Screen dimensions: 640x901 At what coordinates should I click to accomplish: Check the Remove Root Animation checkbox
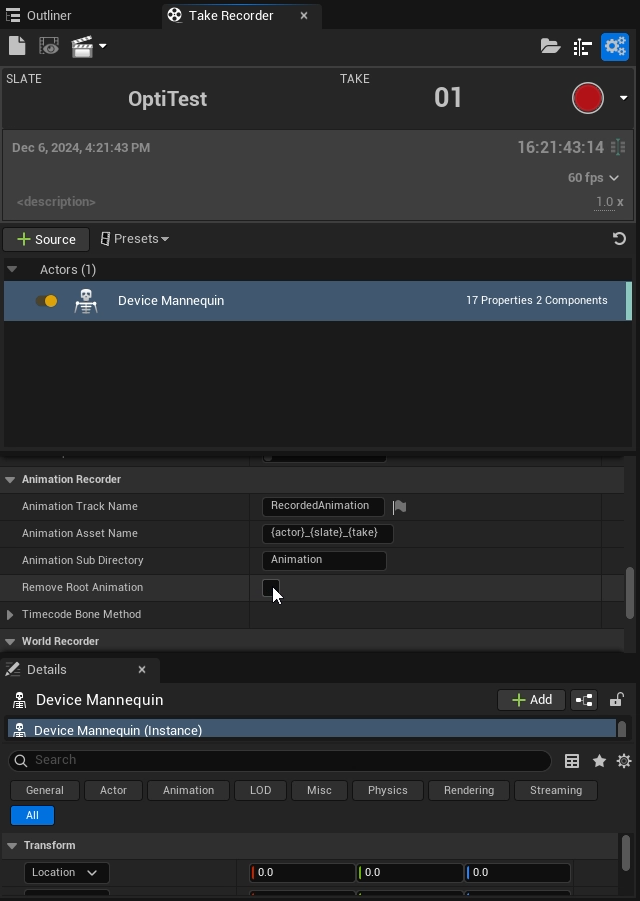(x=270, y=587)
